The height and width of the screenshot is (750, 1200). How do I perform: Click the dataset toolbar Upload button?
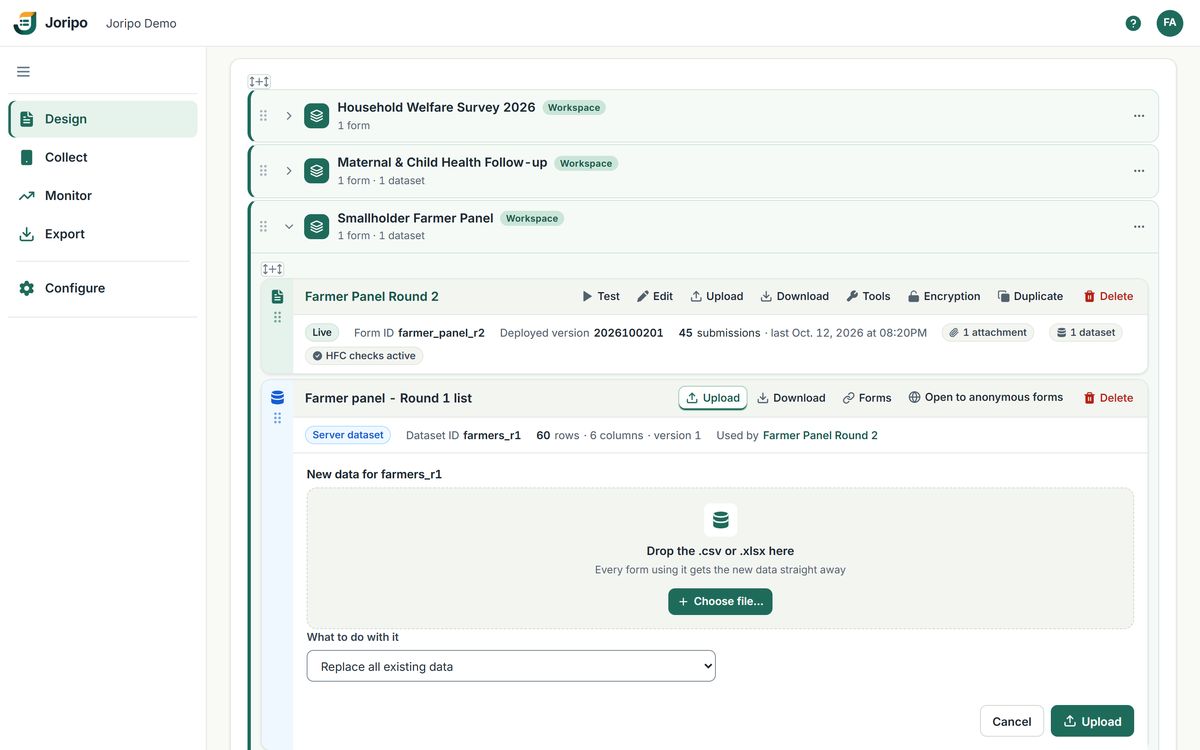point(713,398)
